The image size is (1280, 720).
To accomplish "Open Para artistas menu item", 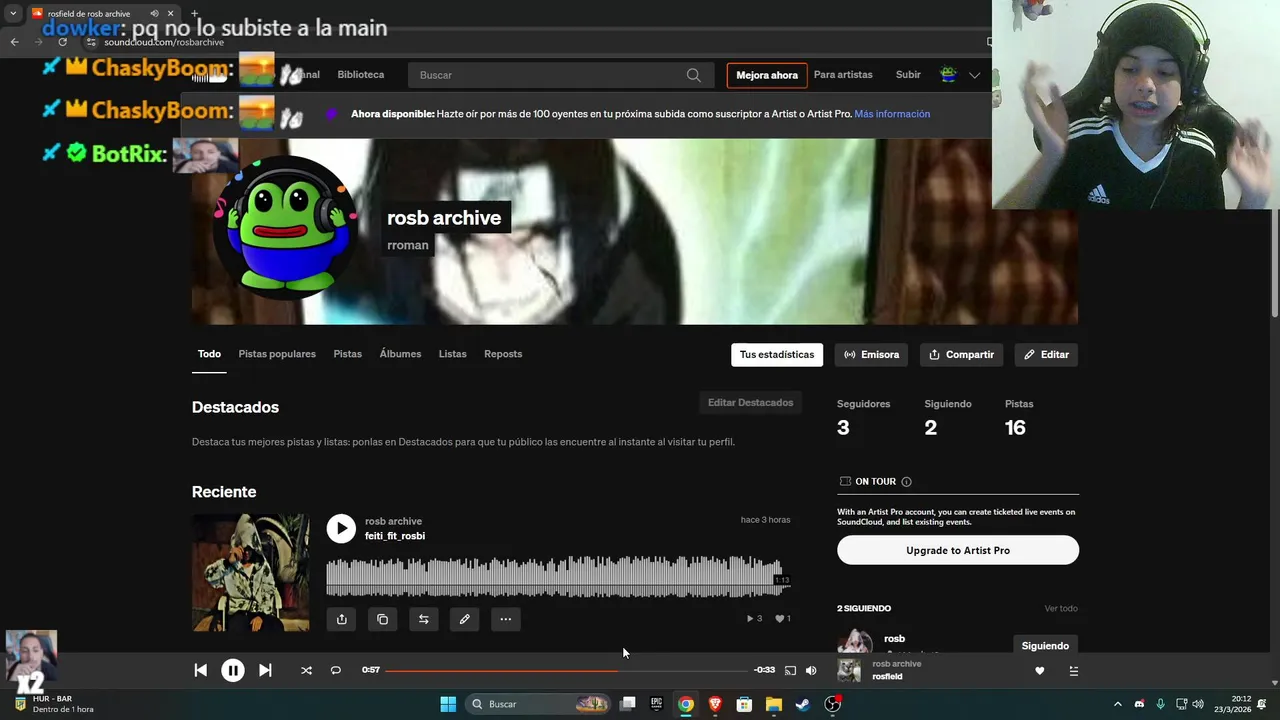I will click(x=843, y=75).
